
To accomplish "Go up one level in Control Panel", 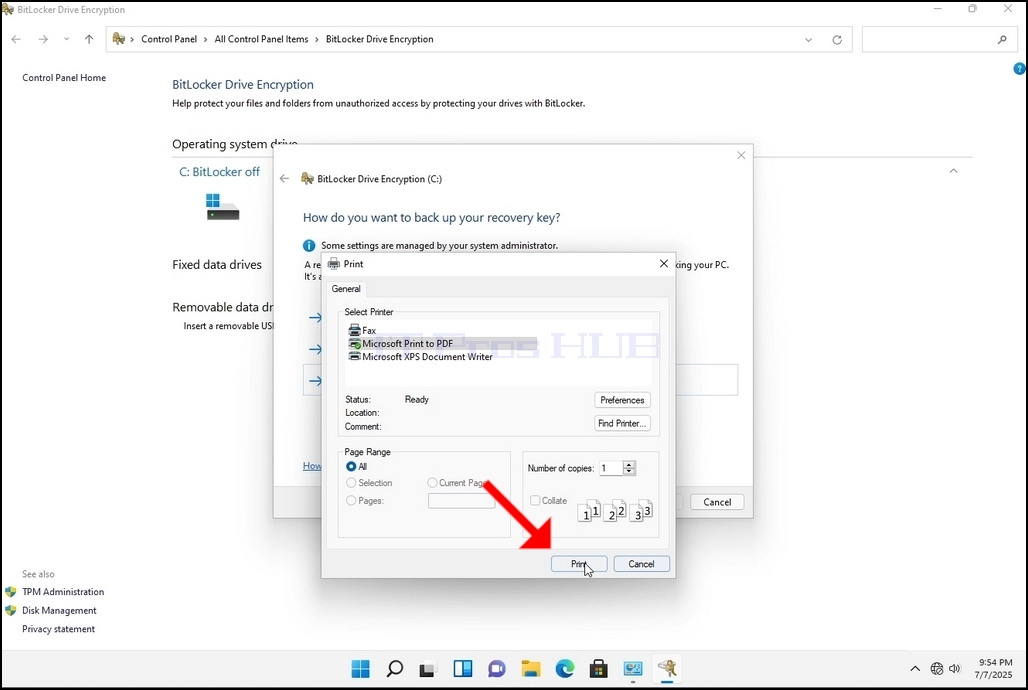I will tap(89, 39).
